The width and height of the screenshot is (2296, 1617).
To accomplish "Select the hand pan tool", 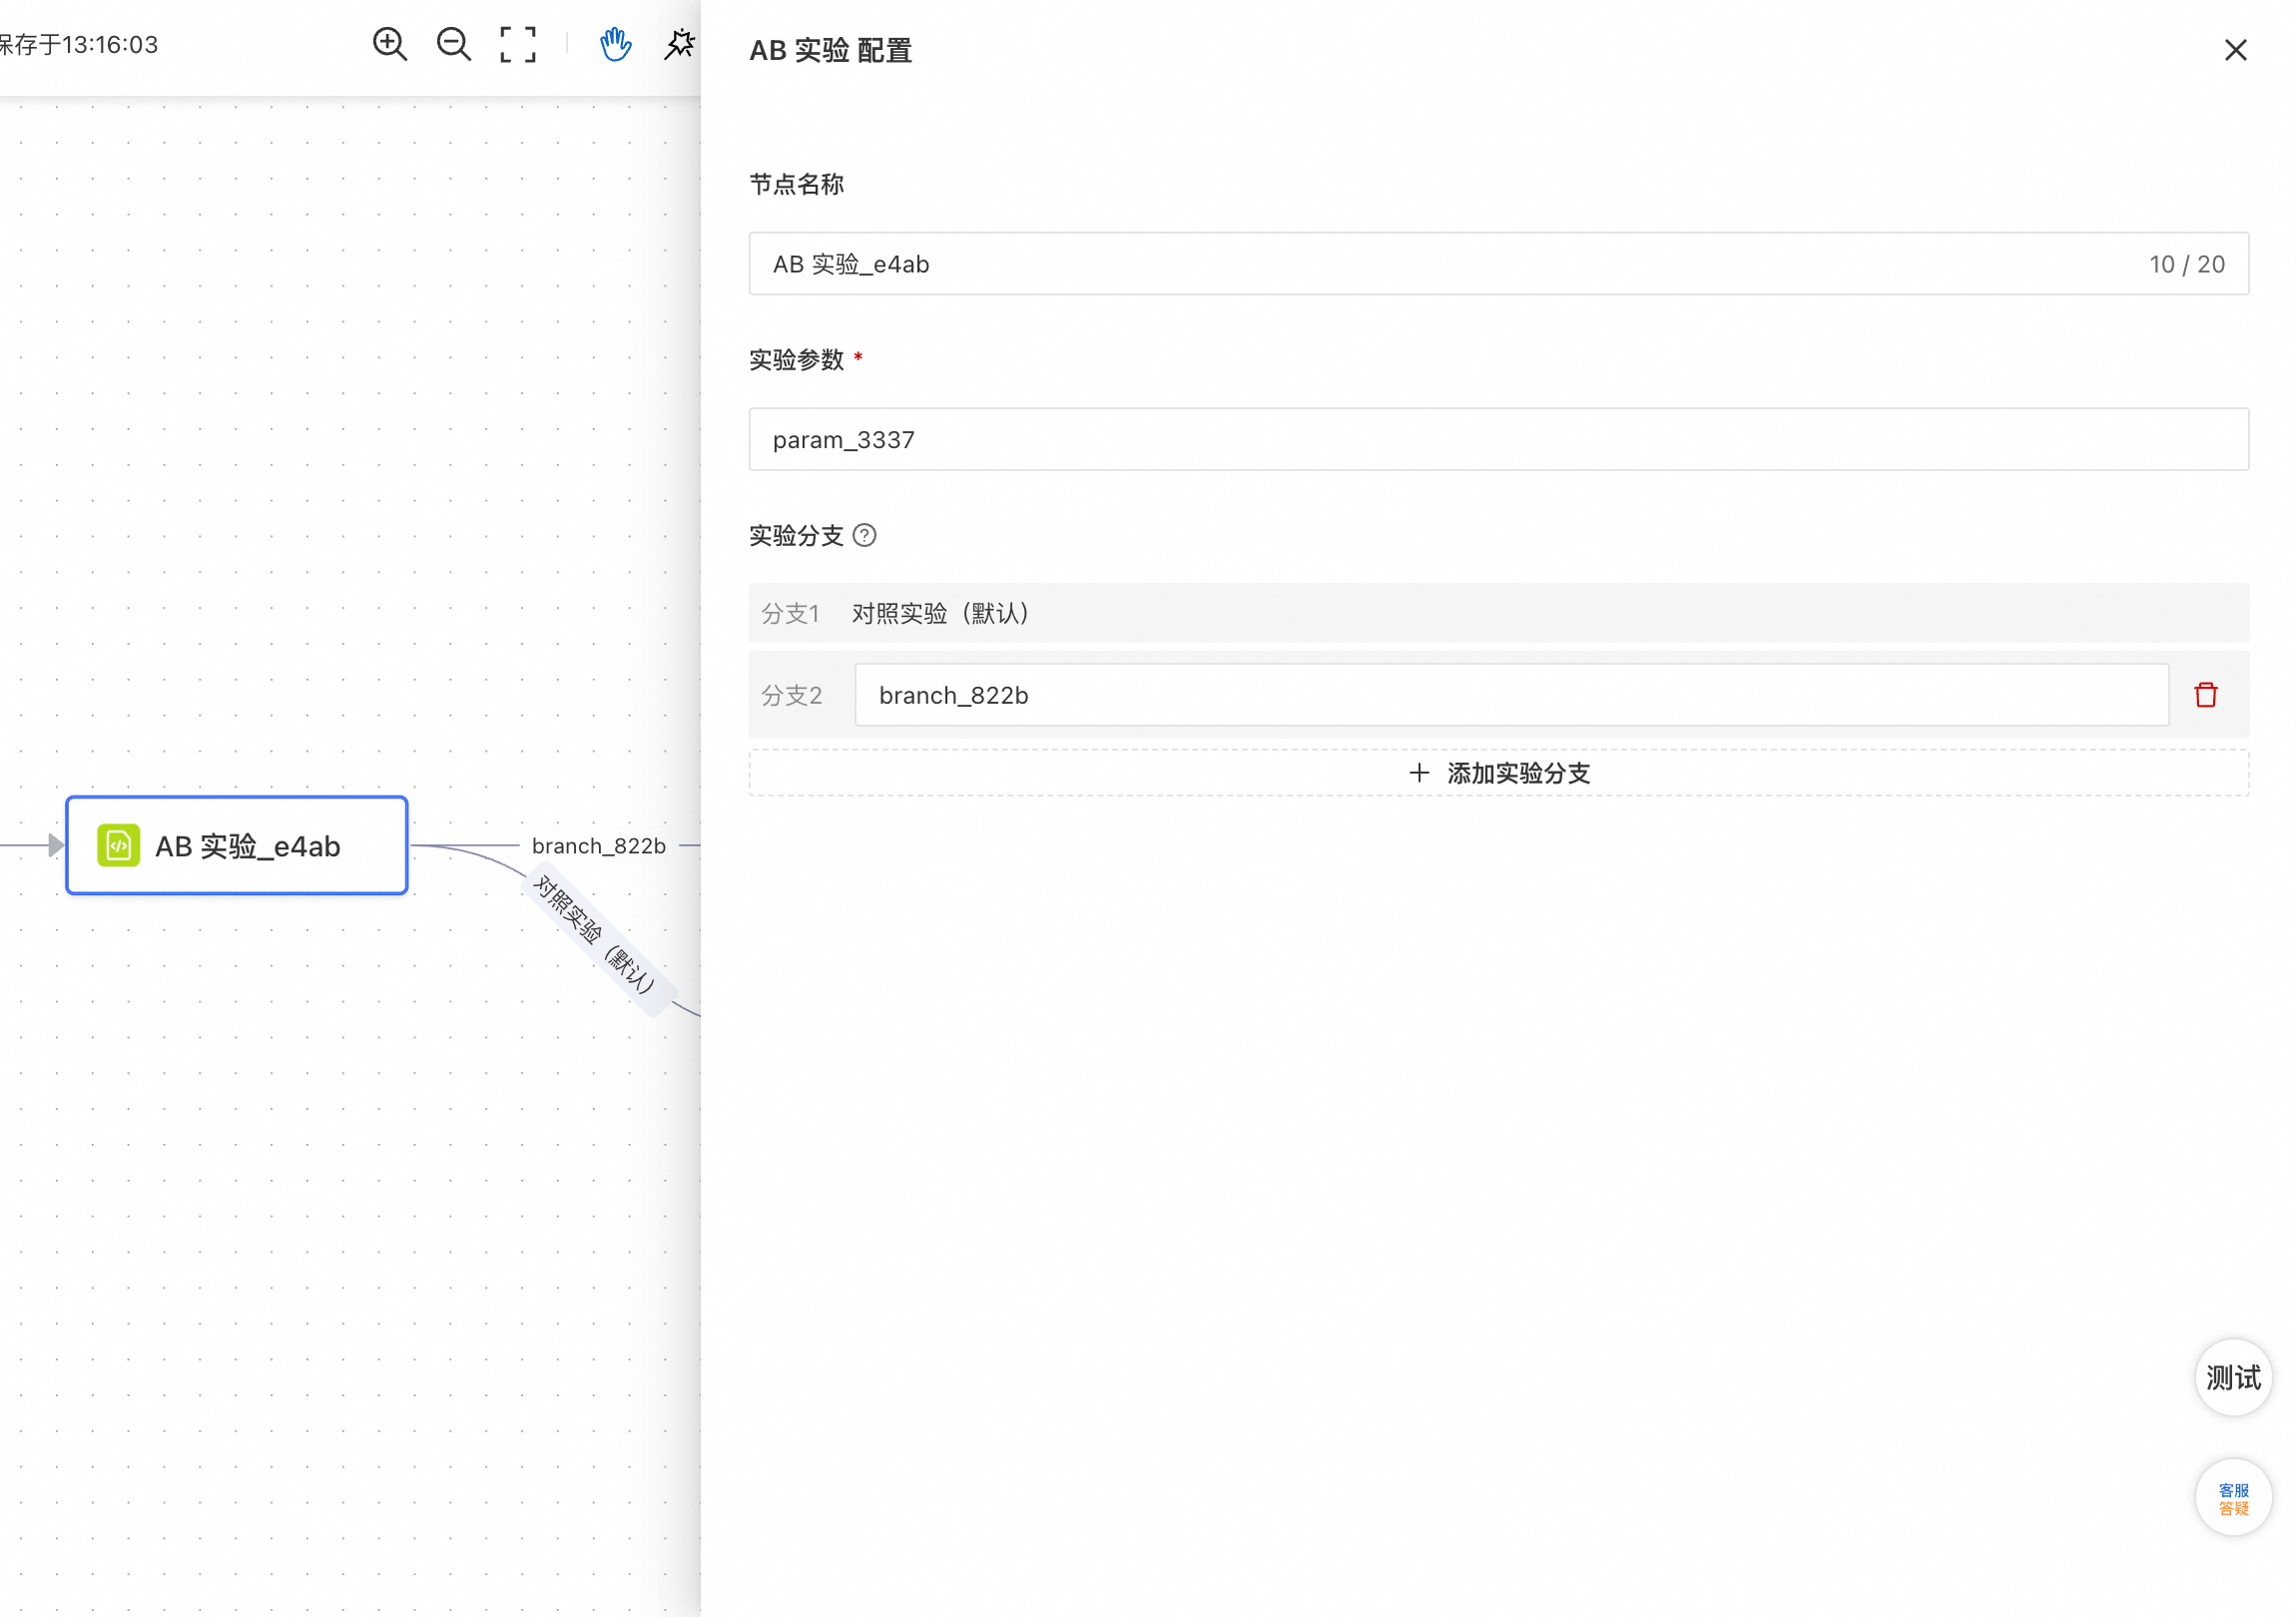I will pyautogui.click(x=615, y=44).
